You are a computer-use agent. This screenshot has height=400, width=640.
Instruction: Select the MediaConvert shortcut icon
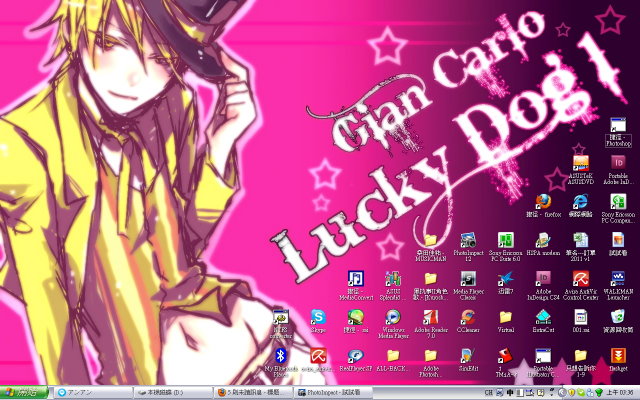pyautogui.click(x=356, y=278)
